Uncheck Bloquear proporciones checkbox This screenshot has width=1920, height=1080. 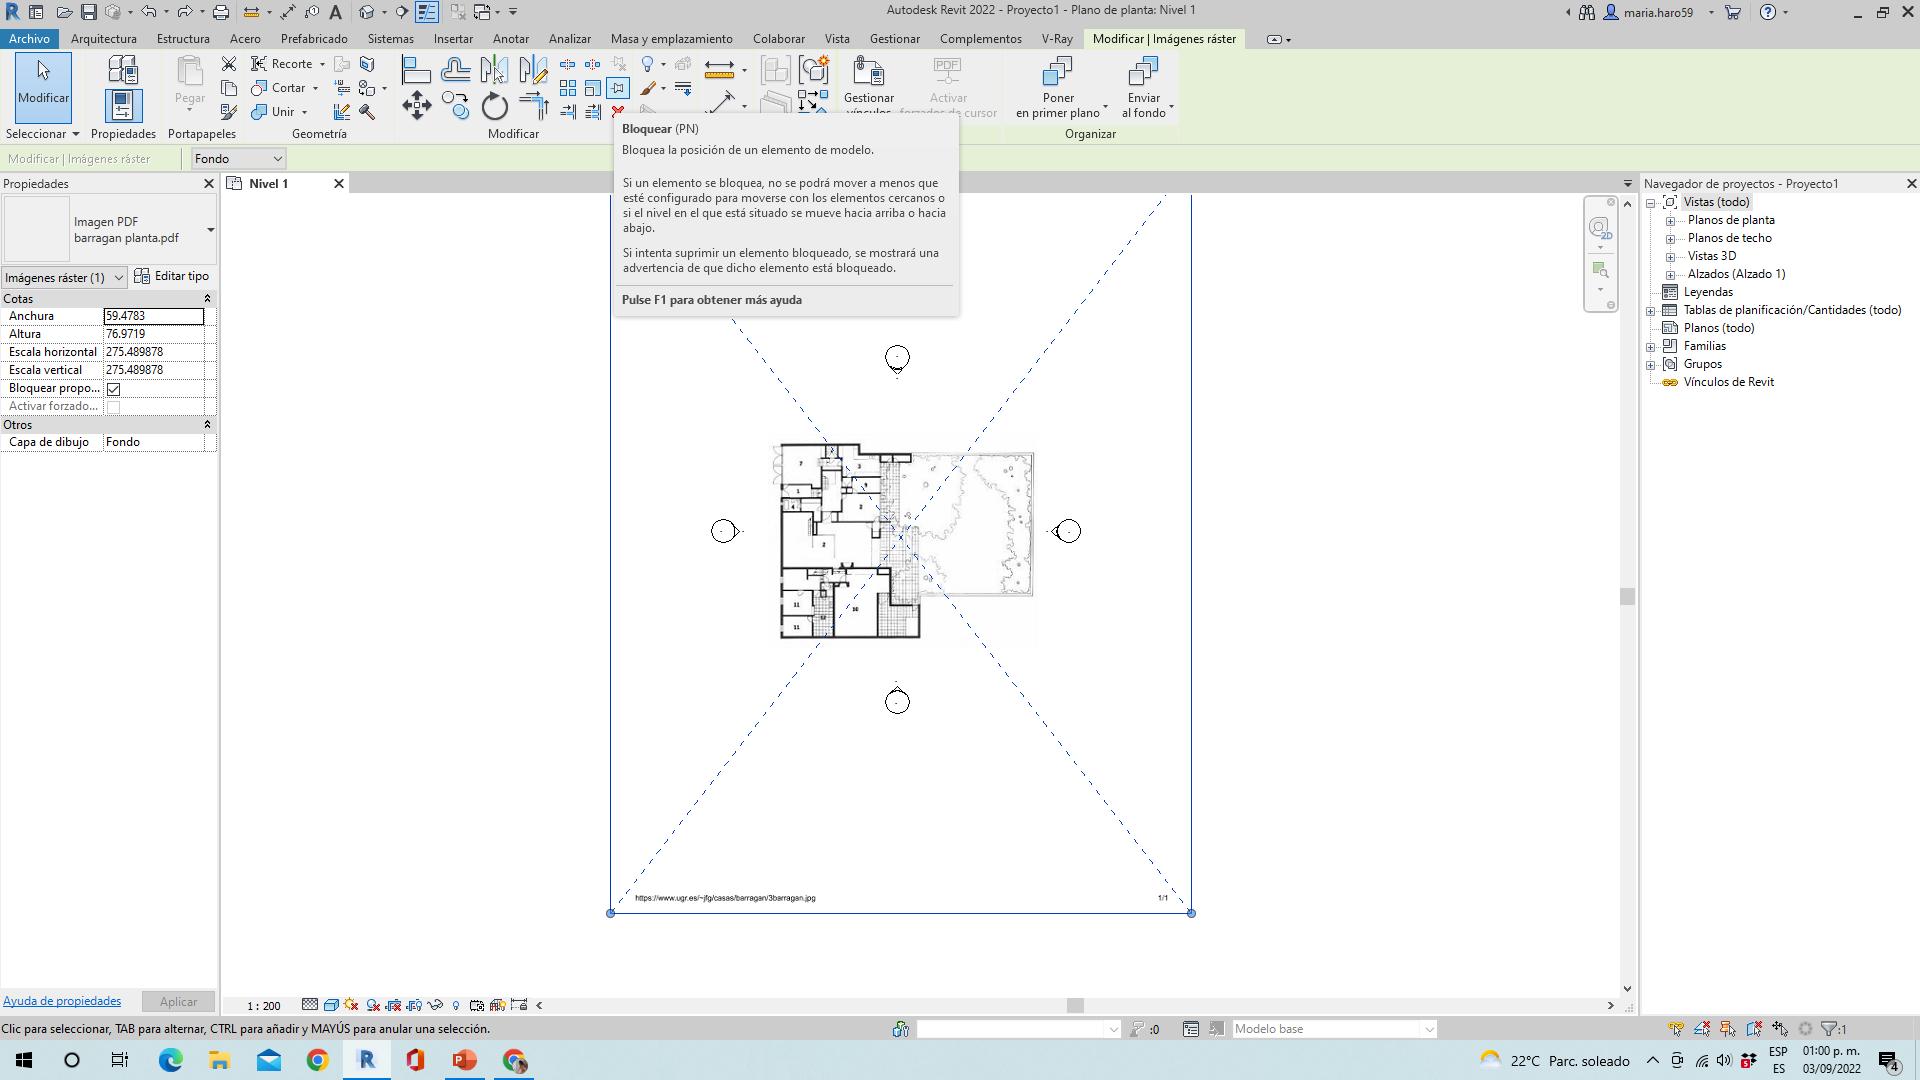pos(114,389)
